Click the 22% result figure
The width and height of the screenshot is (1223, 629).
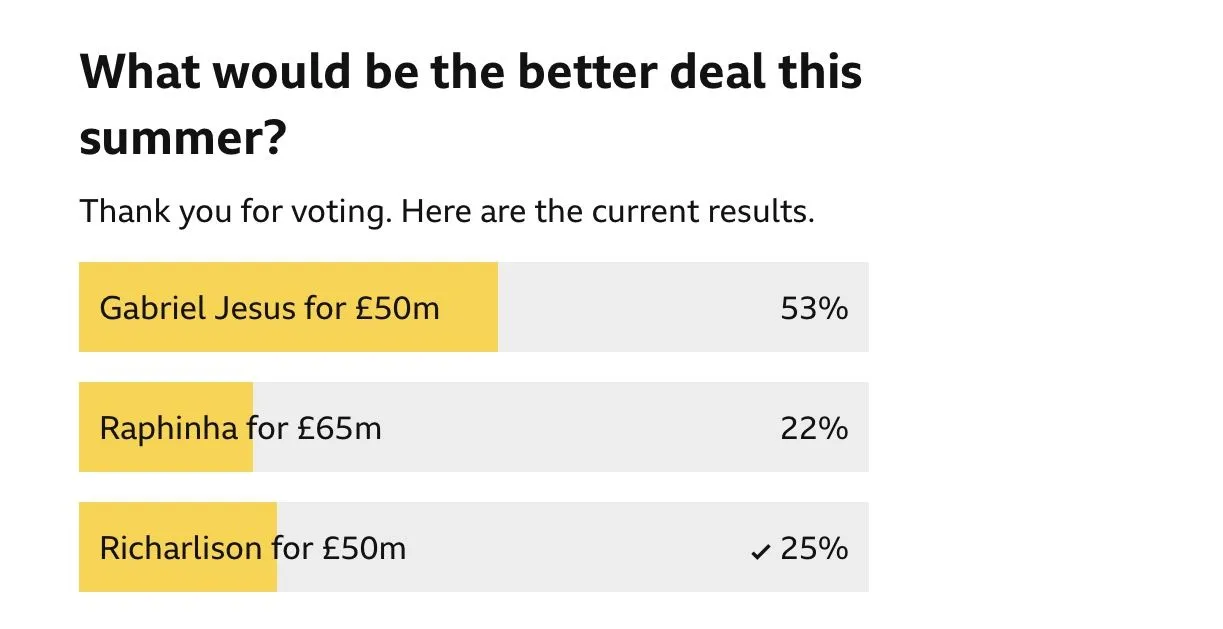tap(814, 429)
